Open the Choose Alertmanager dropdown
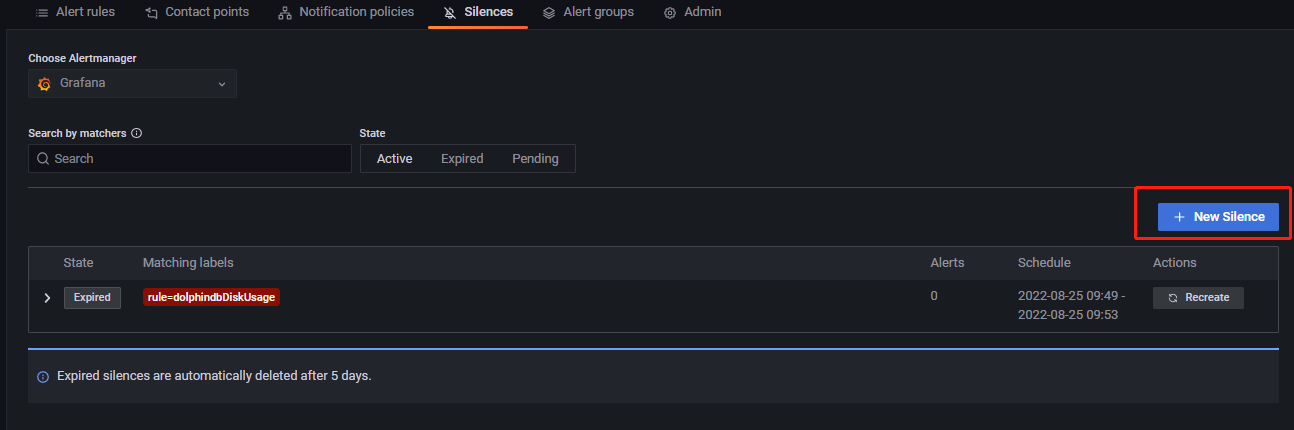1294x430 pixels. (132, 84)
